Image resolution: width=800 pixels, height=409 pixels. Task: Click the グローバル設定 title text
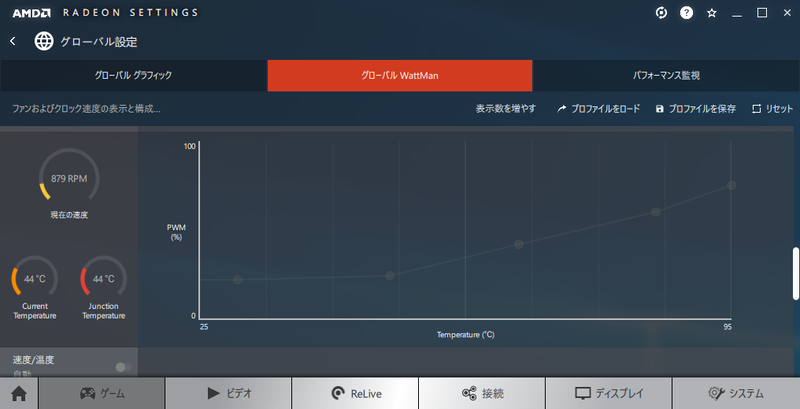click(99, 42)
